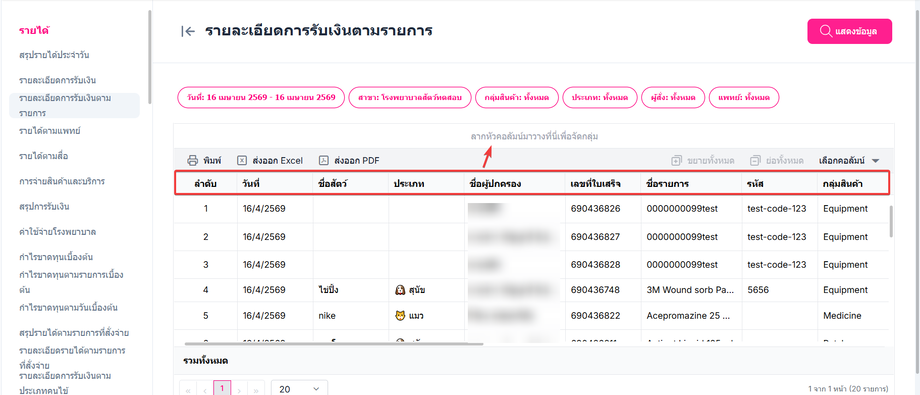Sort by ชื่อรายการ column header
920x395 pixels.
(691, 184)
